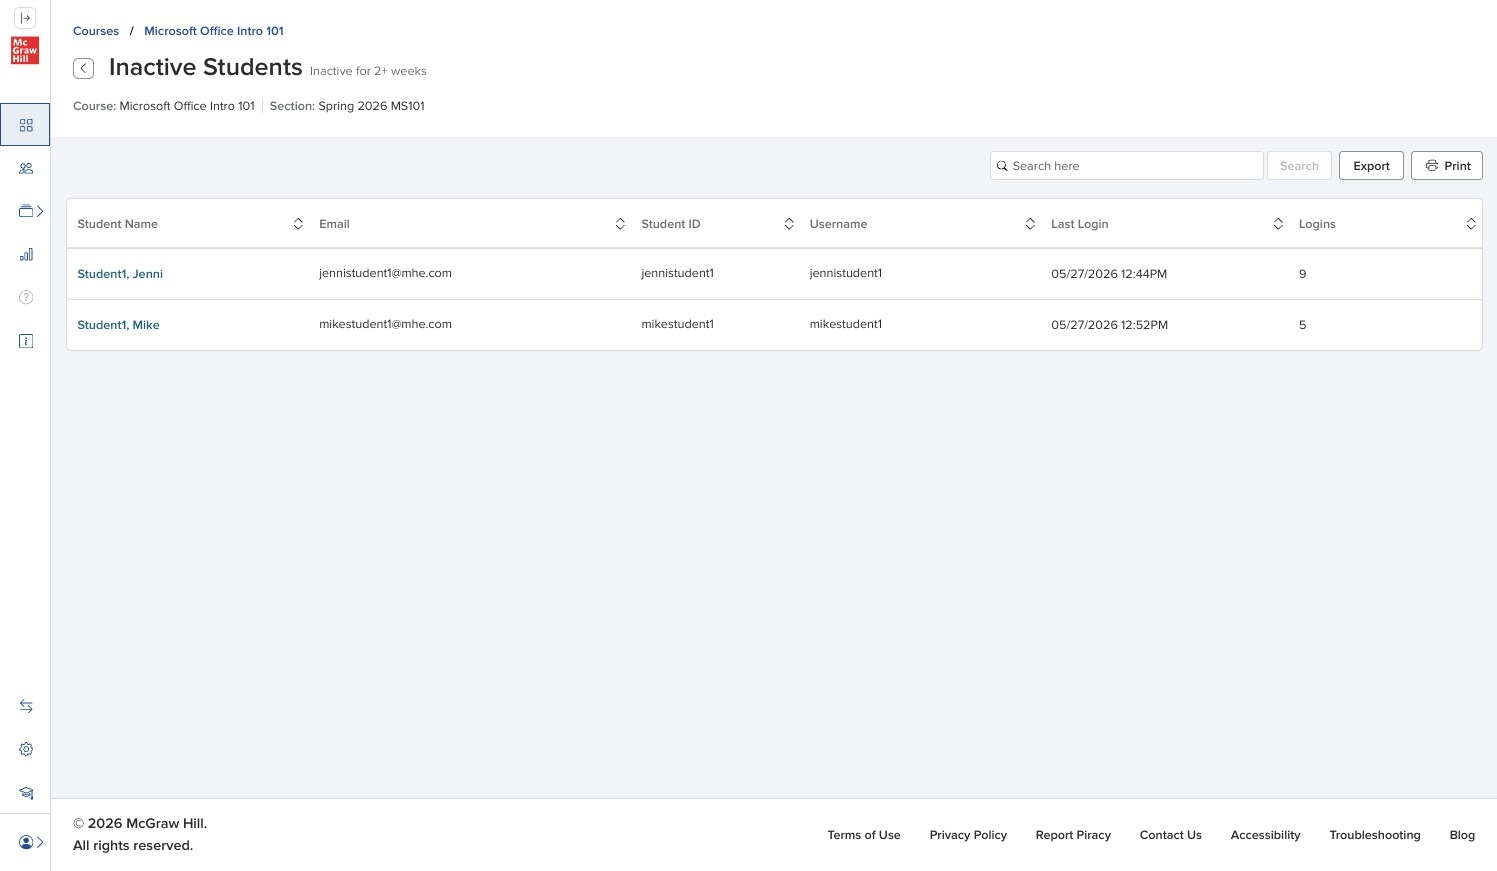Open the Report Piracy footer link
Viewport: 1497px width, 871px height.
click(x=1073, y=835)
